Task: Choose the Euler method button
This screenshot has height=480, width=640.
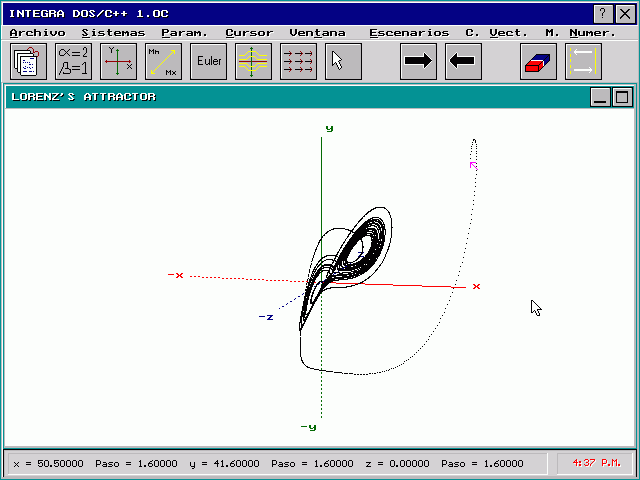Action: [209, 61]
